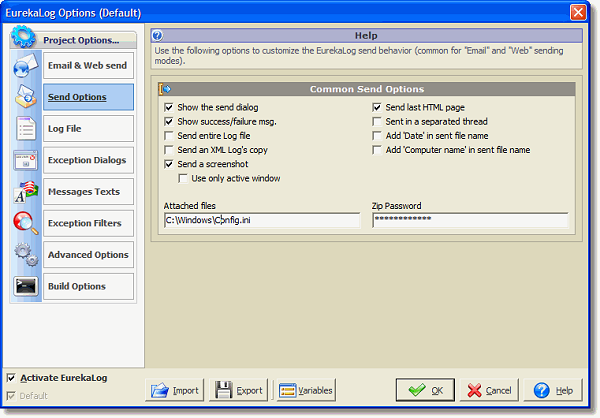Click the Help button at bottom right
Image resolution: width=600 pixels, height=418 pixels.
point(553,390)
